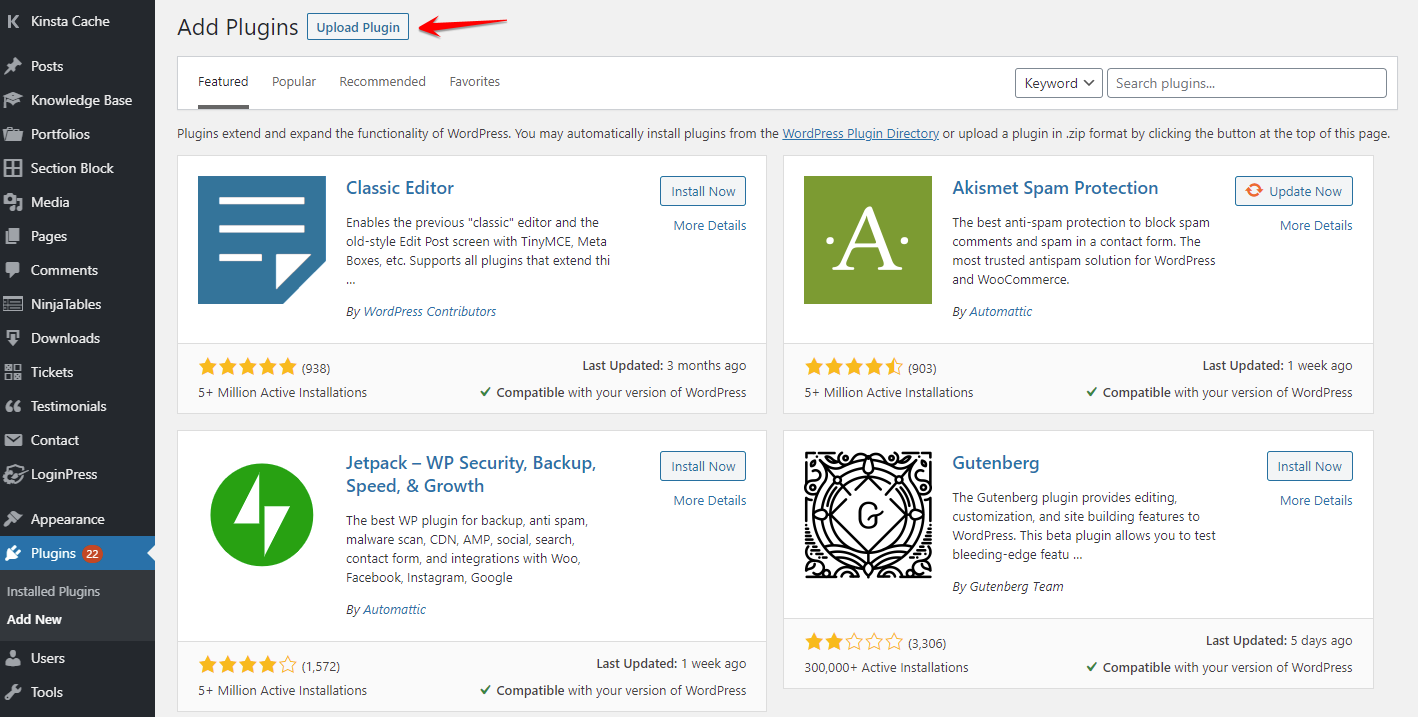Click the Gutenberg two-star rating
Image resolution: width=1418 pixels, height=717 pixels.
(x=854, y=641)
